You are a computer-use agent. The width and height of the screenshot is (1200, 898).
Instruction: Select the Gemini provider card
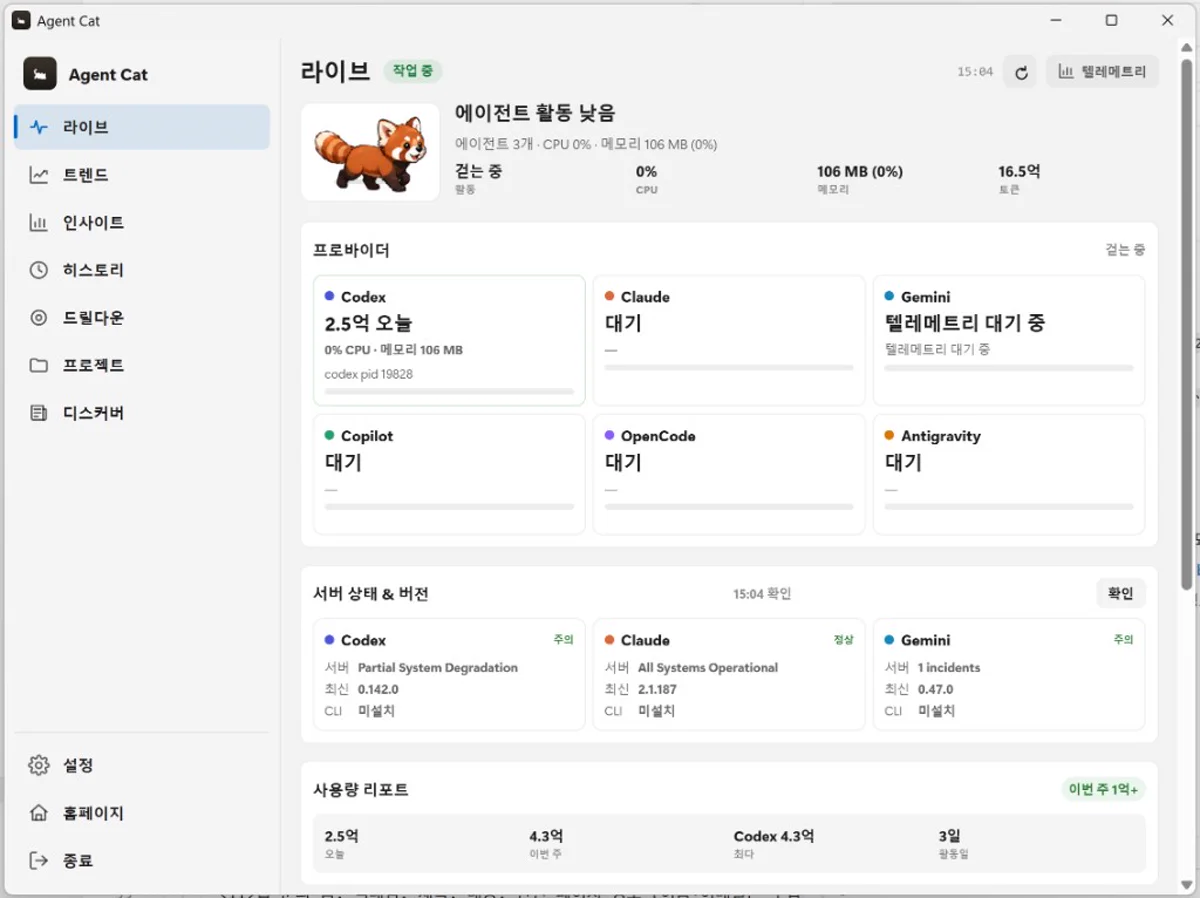coord(1009,341)
